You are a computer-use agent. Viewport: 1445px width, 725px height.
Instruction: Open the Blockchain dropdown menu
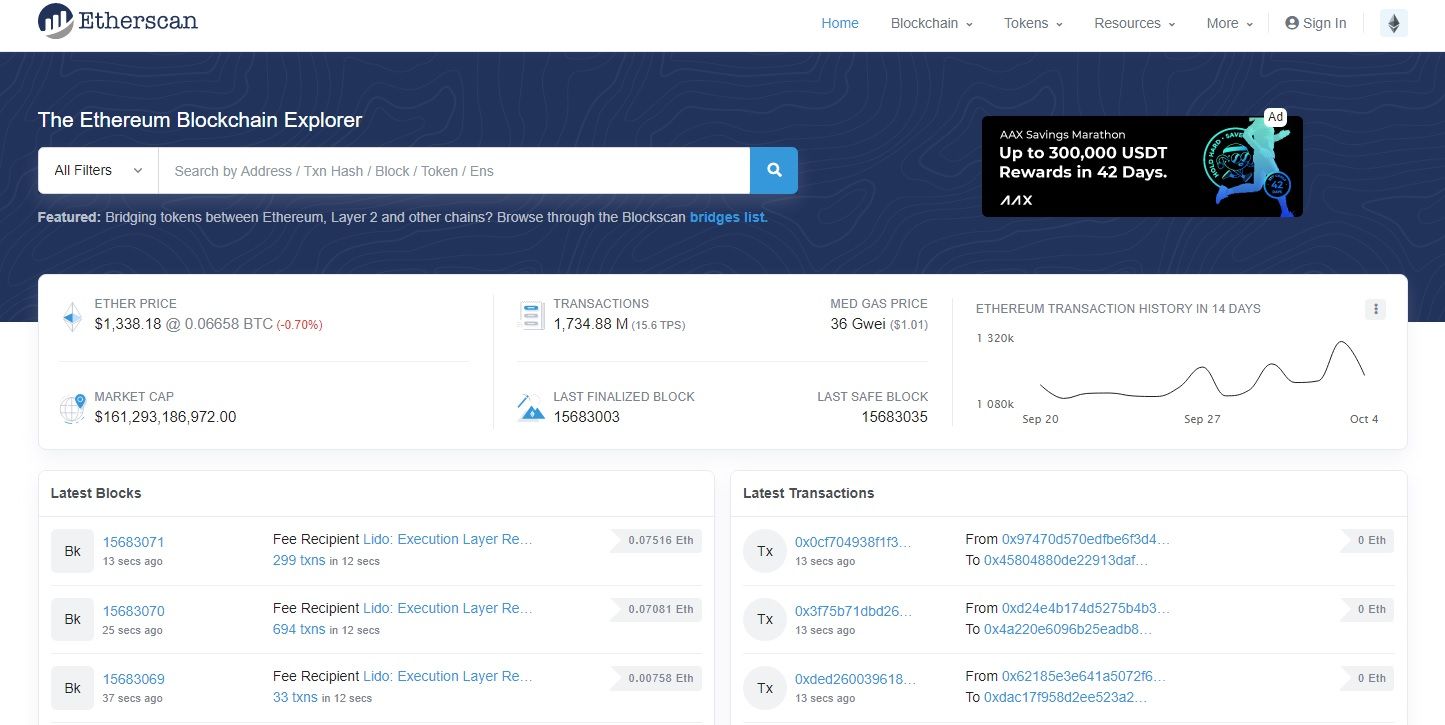[x=931, y=23]
